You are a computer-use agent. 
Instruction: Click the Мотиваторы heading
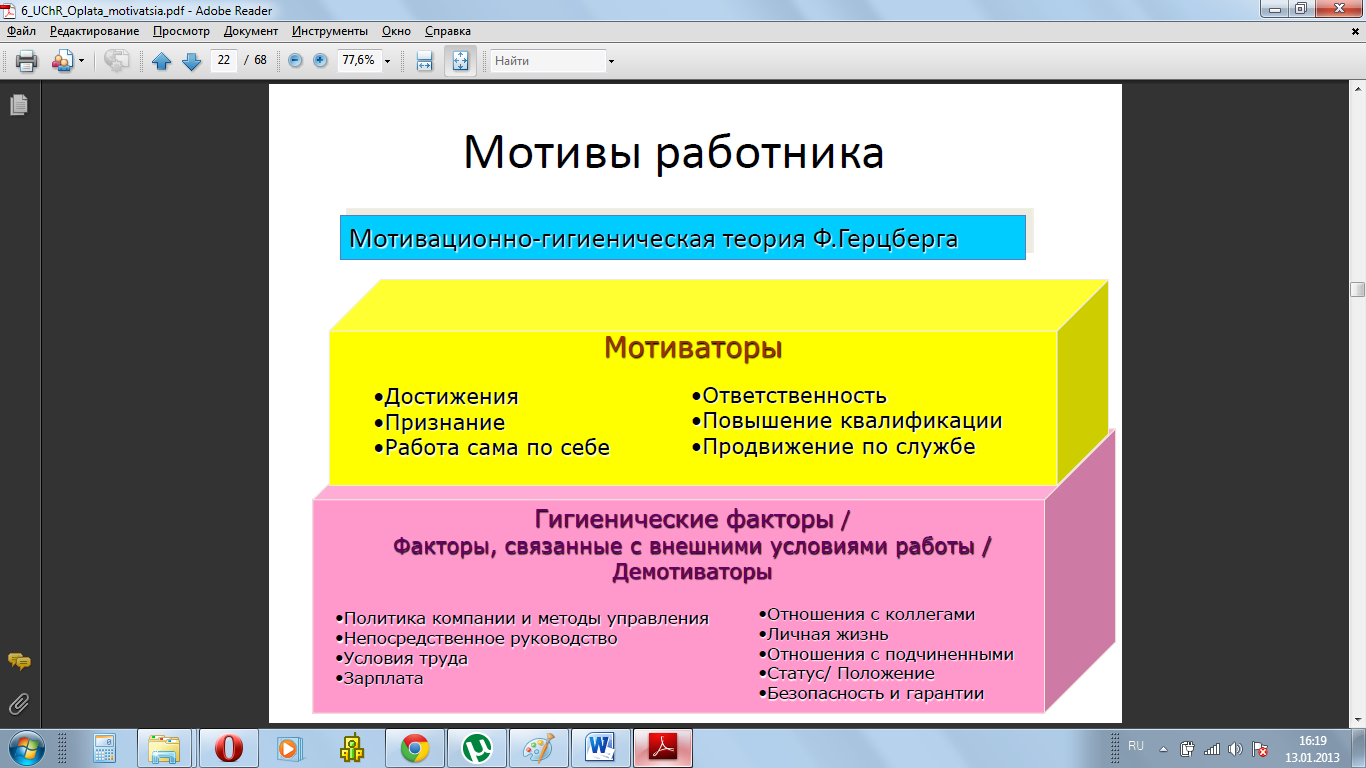[693, 348]
